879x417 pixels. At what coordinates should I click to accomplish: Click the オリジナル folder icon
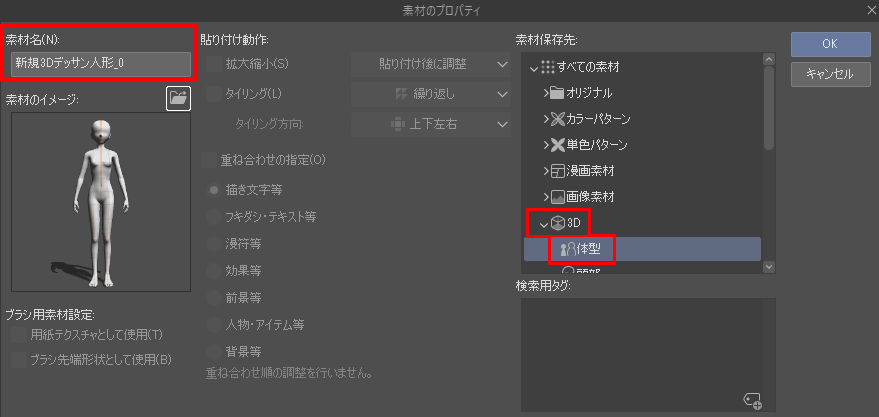pyautogui.click(x=557, y=93)
